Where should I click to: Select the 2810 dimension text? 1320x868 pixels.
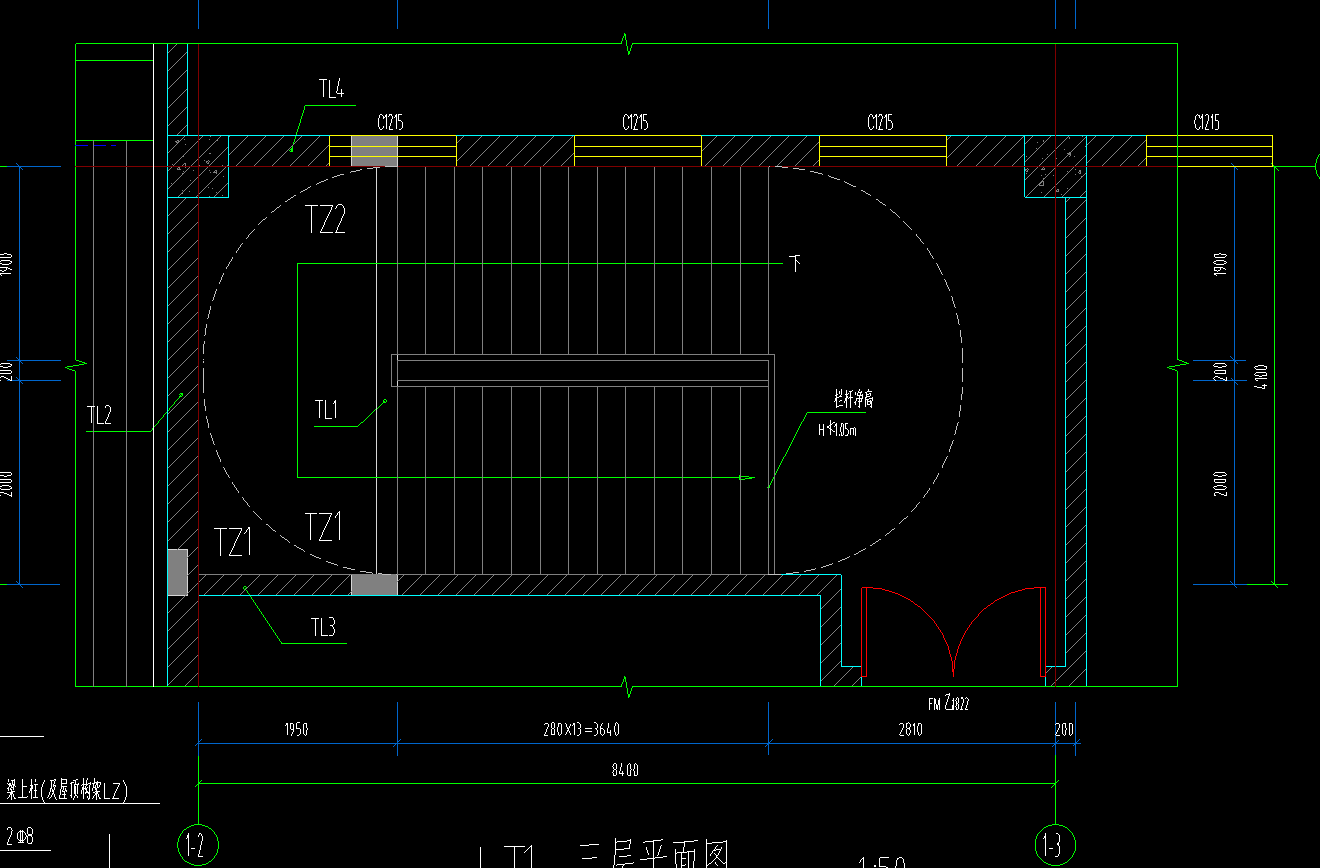pos(910,729)
